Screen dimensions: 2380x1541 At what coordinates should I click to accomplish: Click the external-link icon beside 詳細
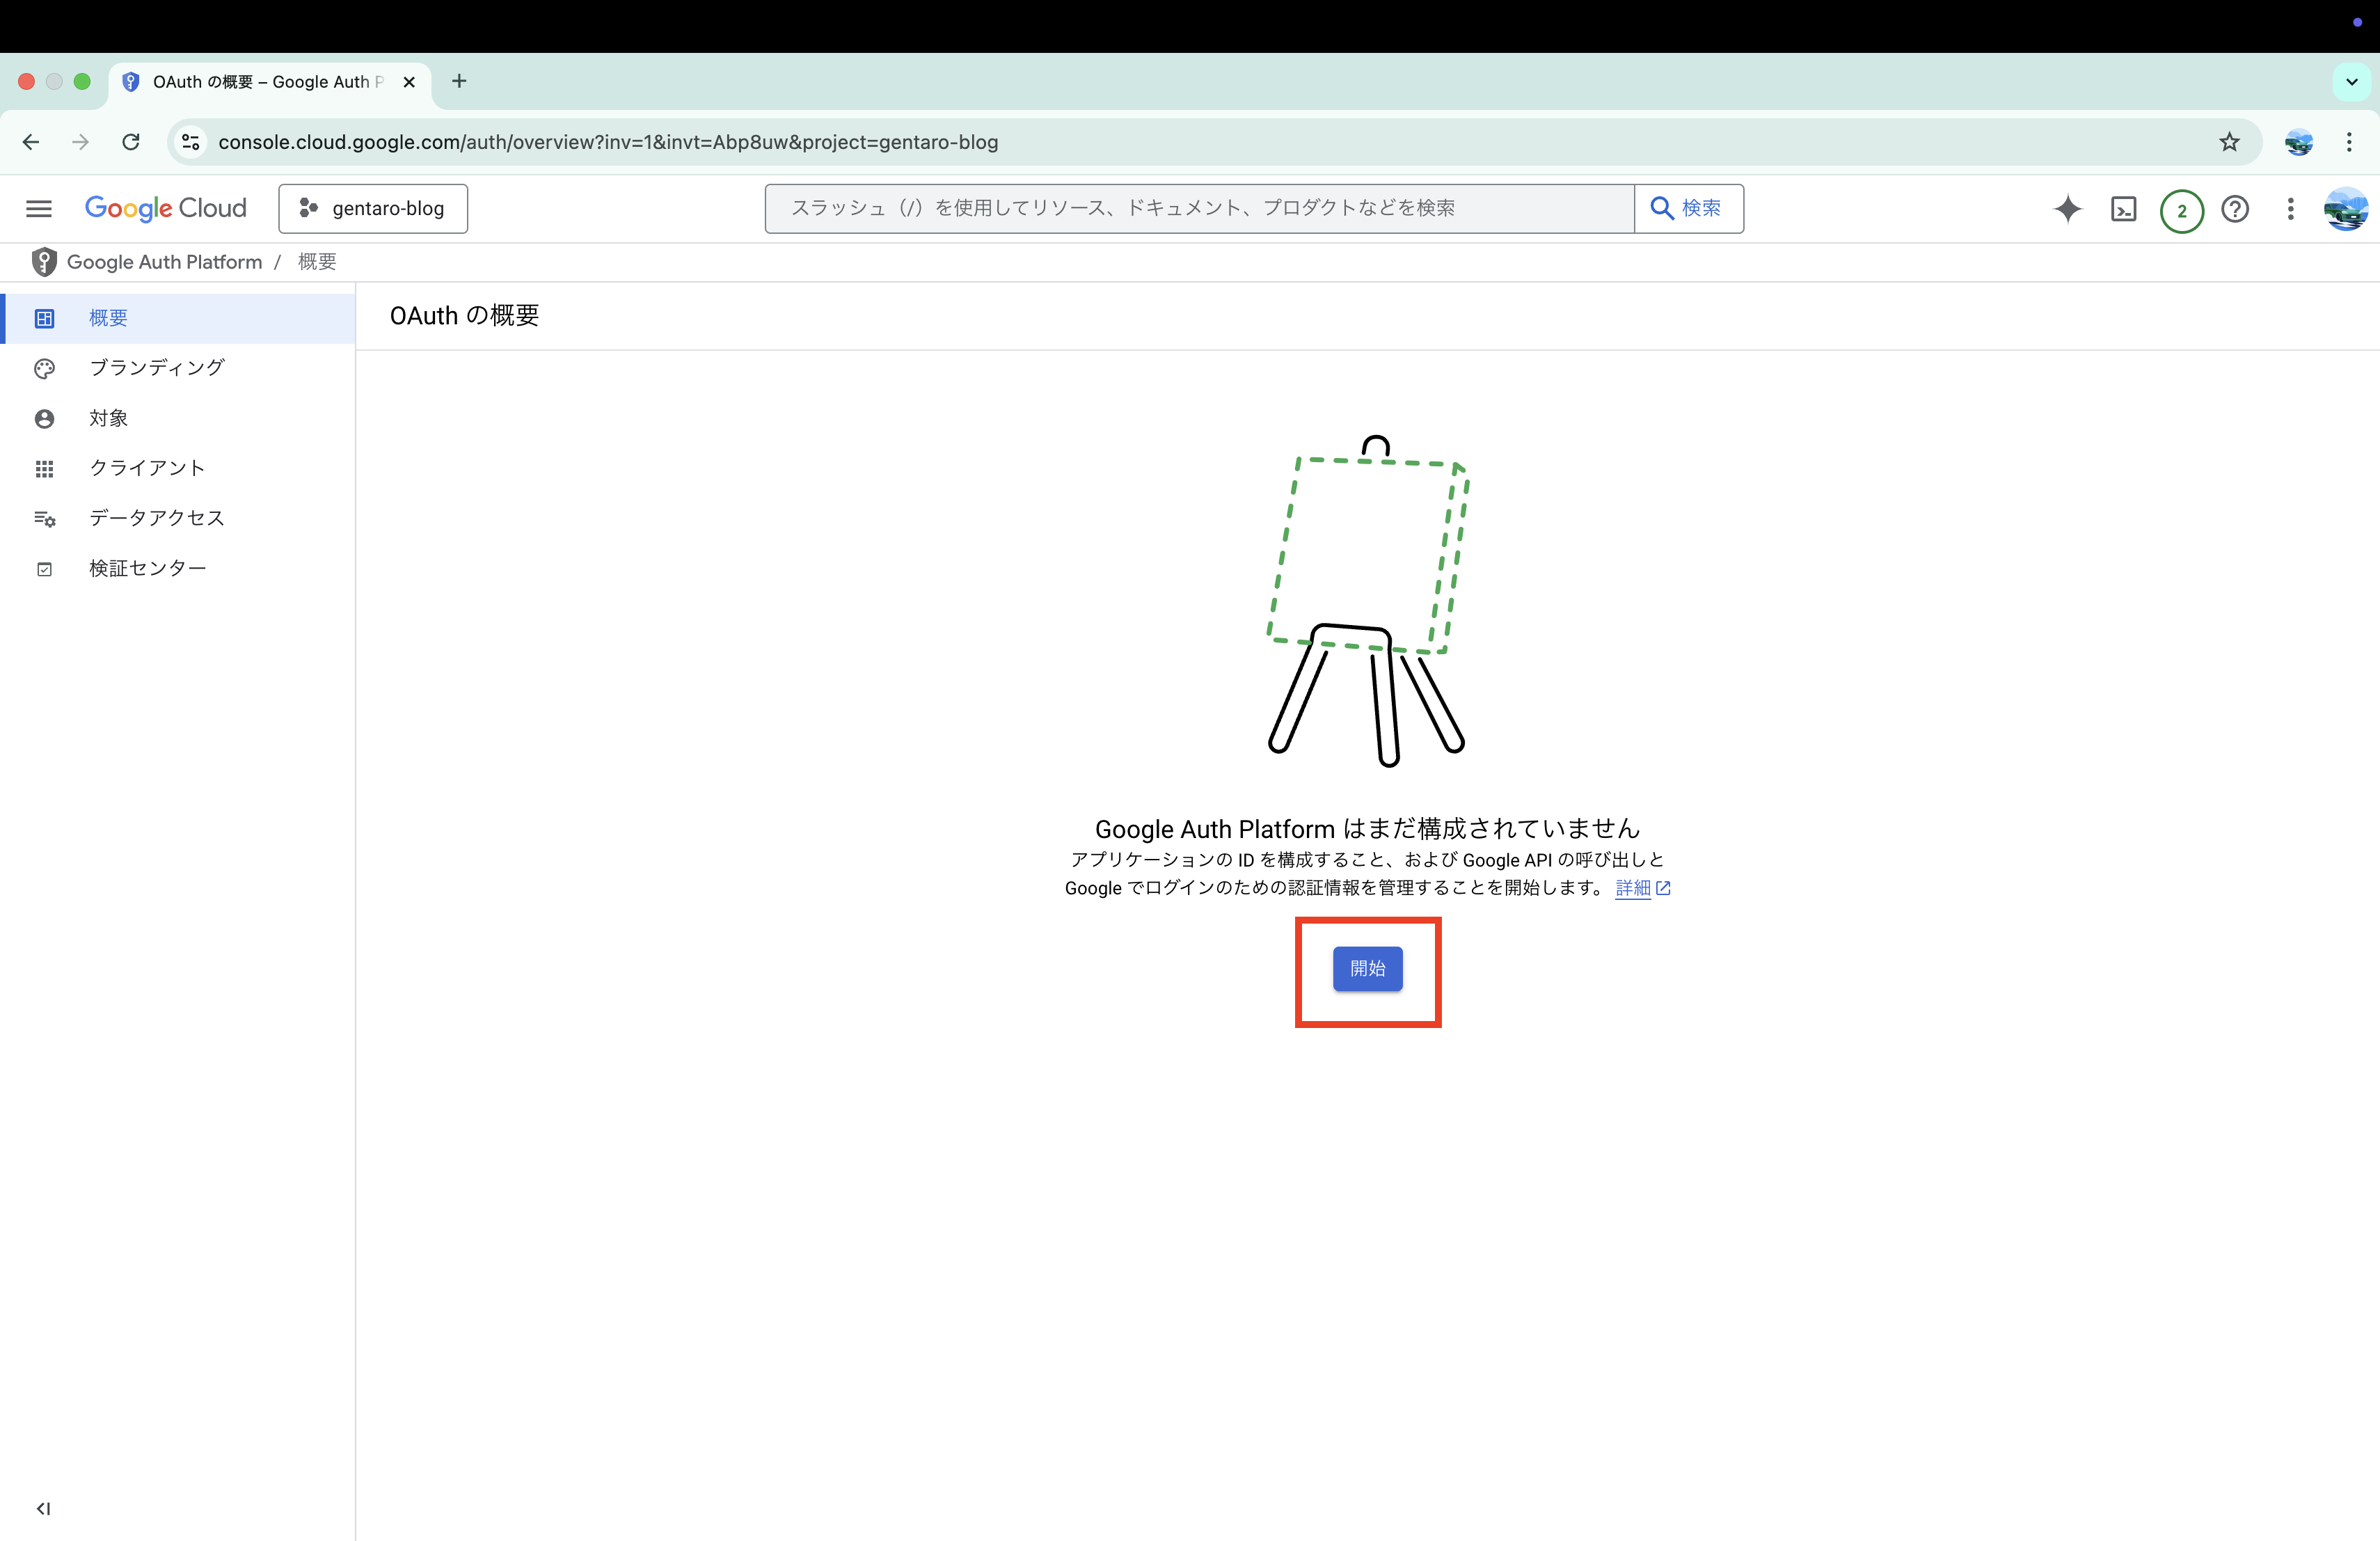click(1663, 888)
